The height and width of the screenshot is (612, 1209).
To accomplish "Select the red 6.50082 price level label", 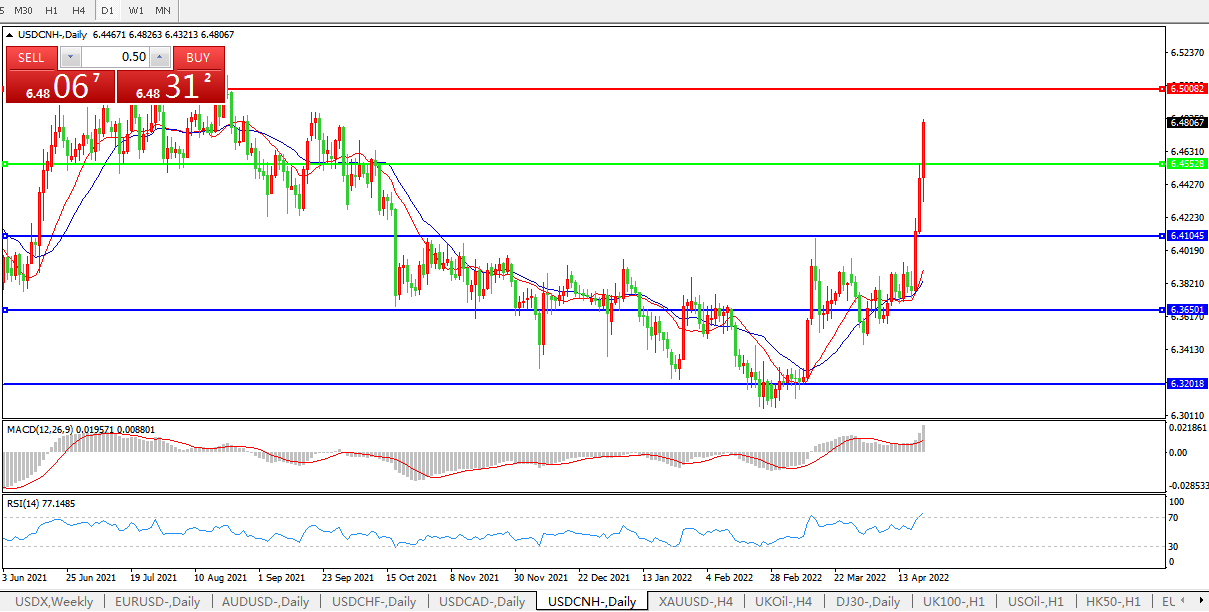I will 1187,89.
